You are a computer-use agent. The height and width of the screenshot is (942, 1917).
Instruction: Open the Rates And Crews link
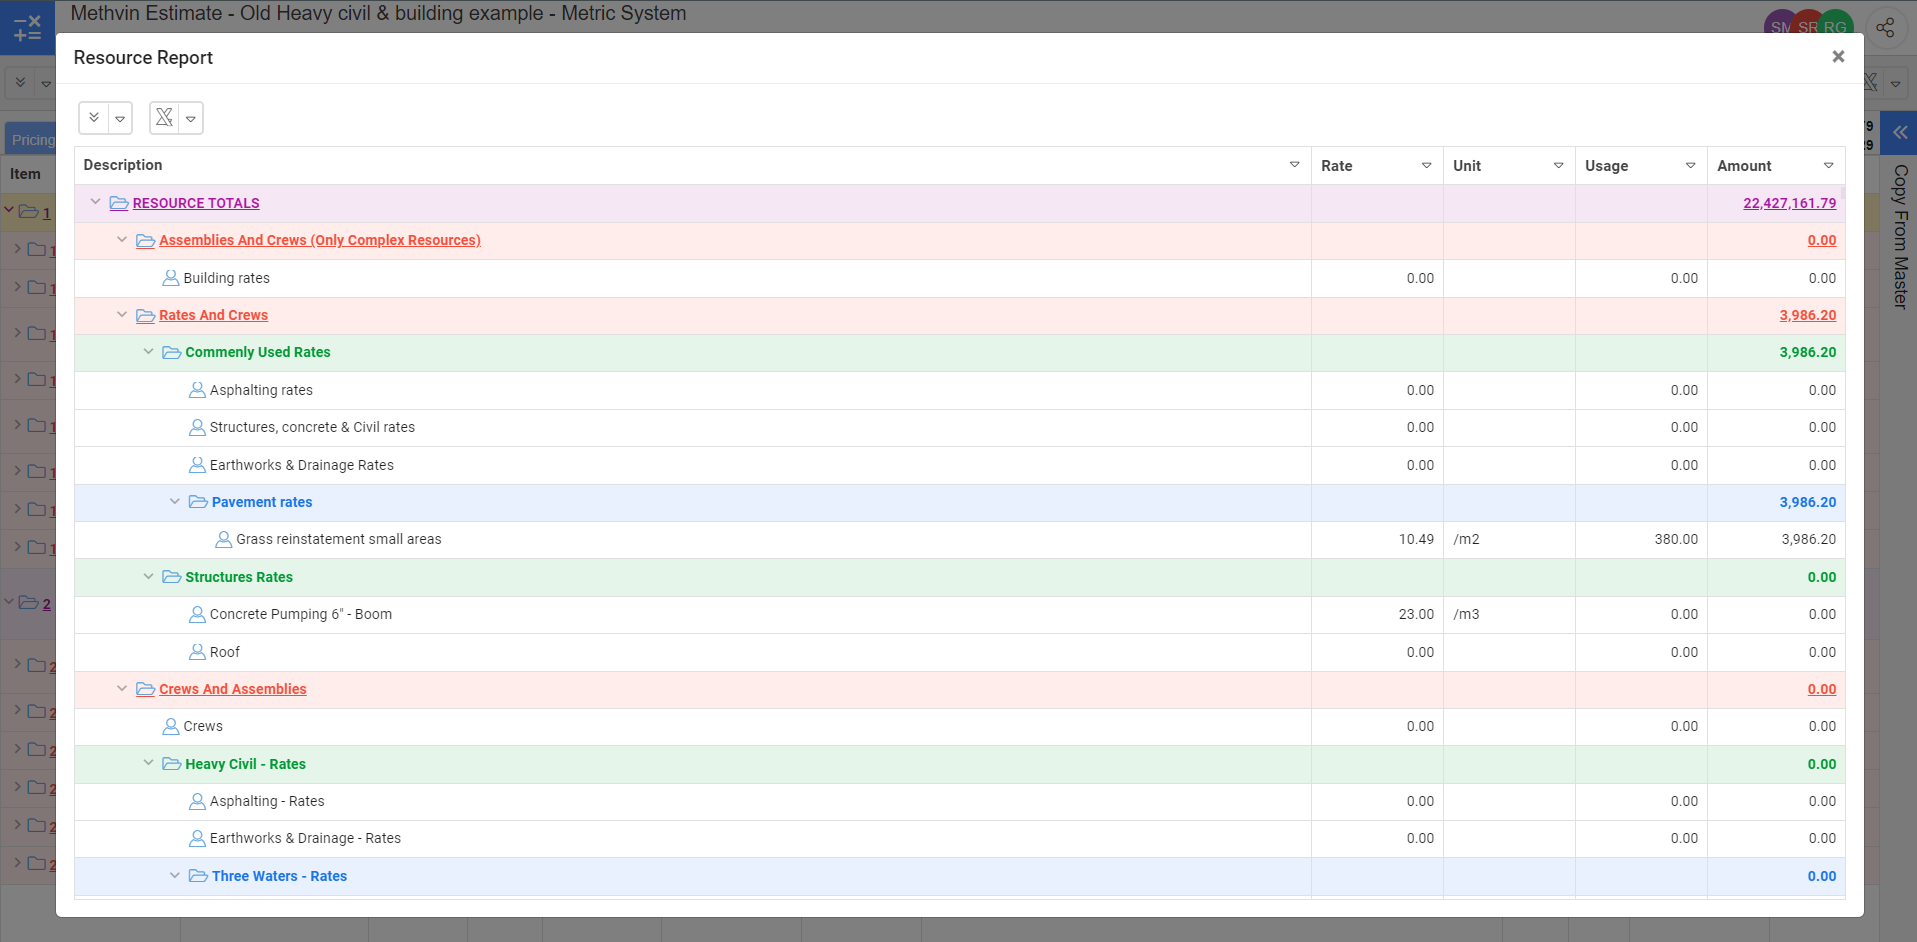(213, 315)
